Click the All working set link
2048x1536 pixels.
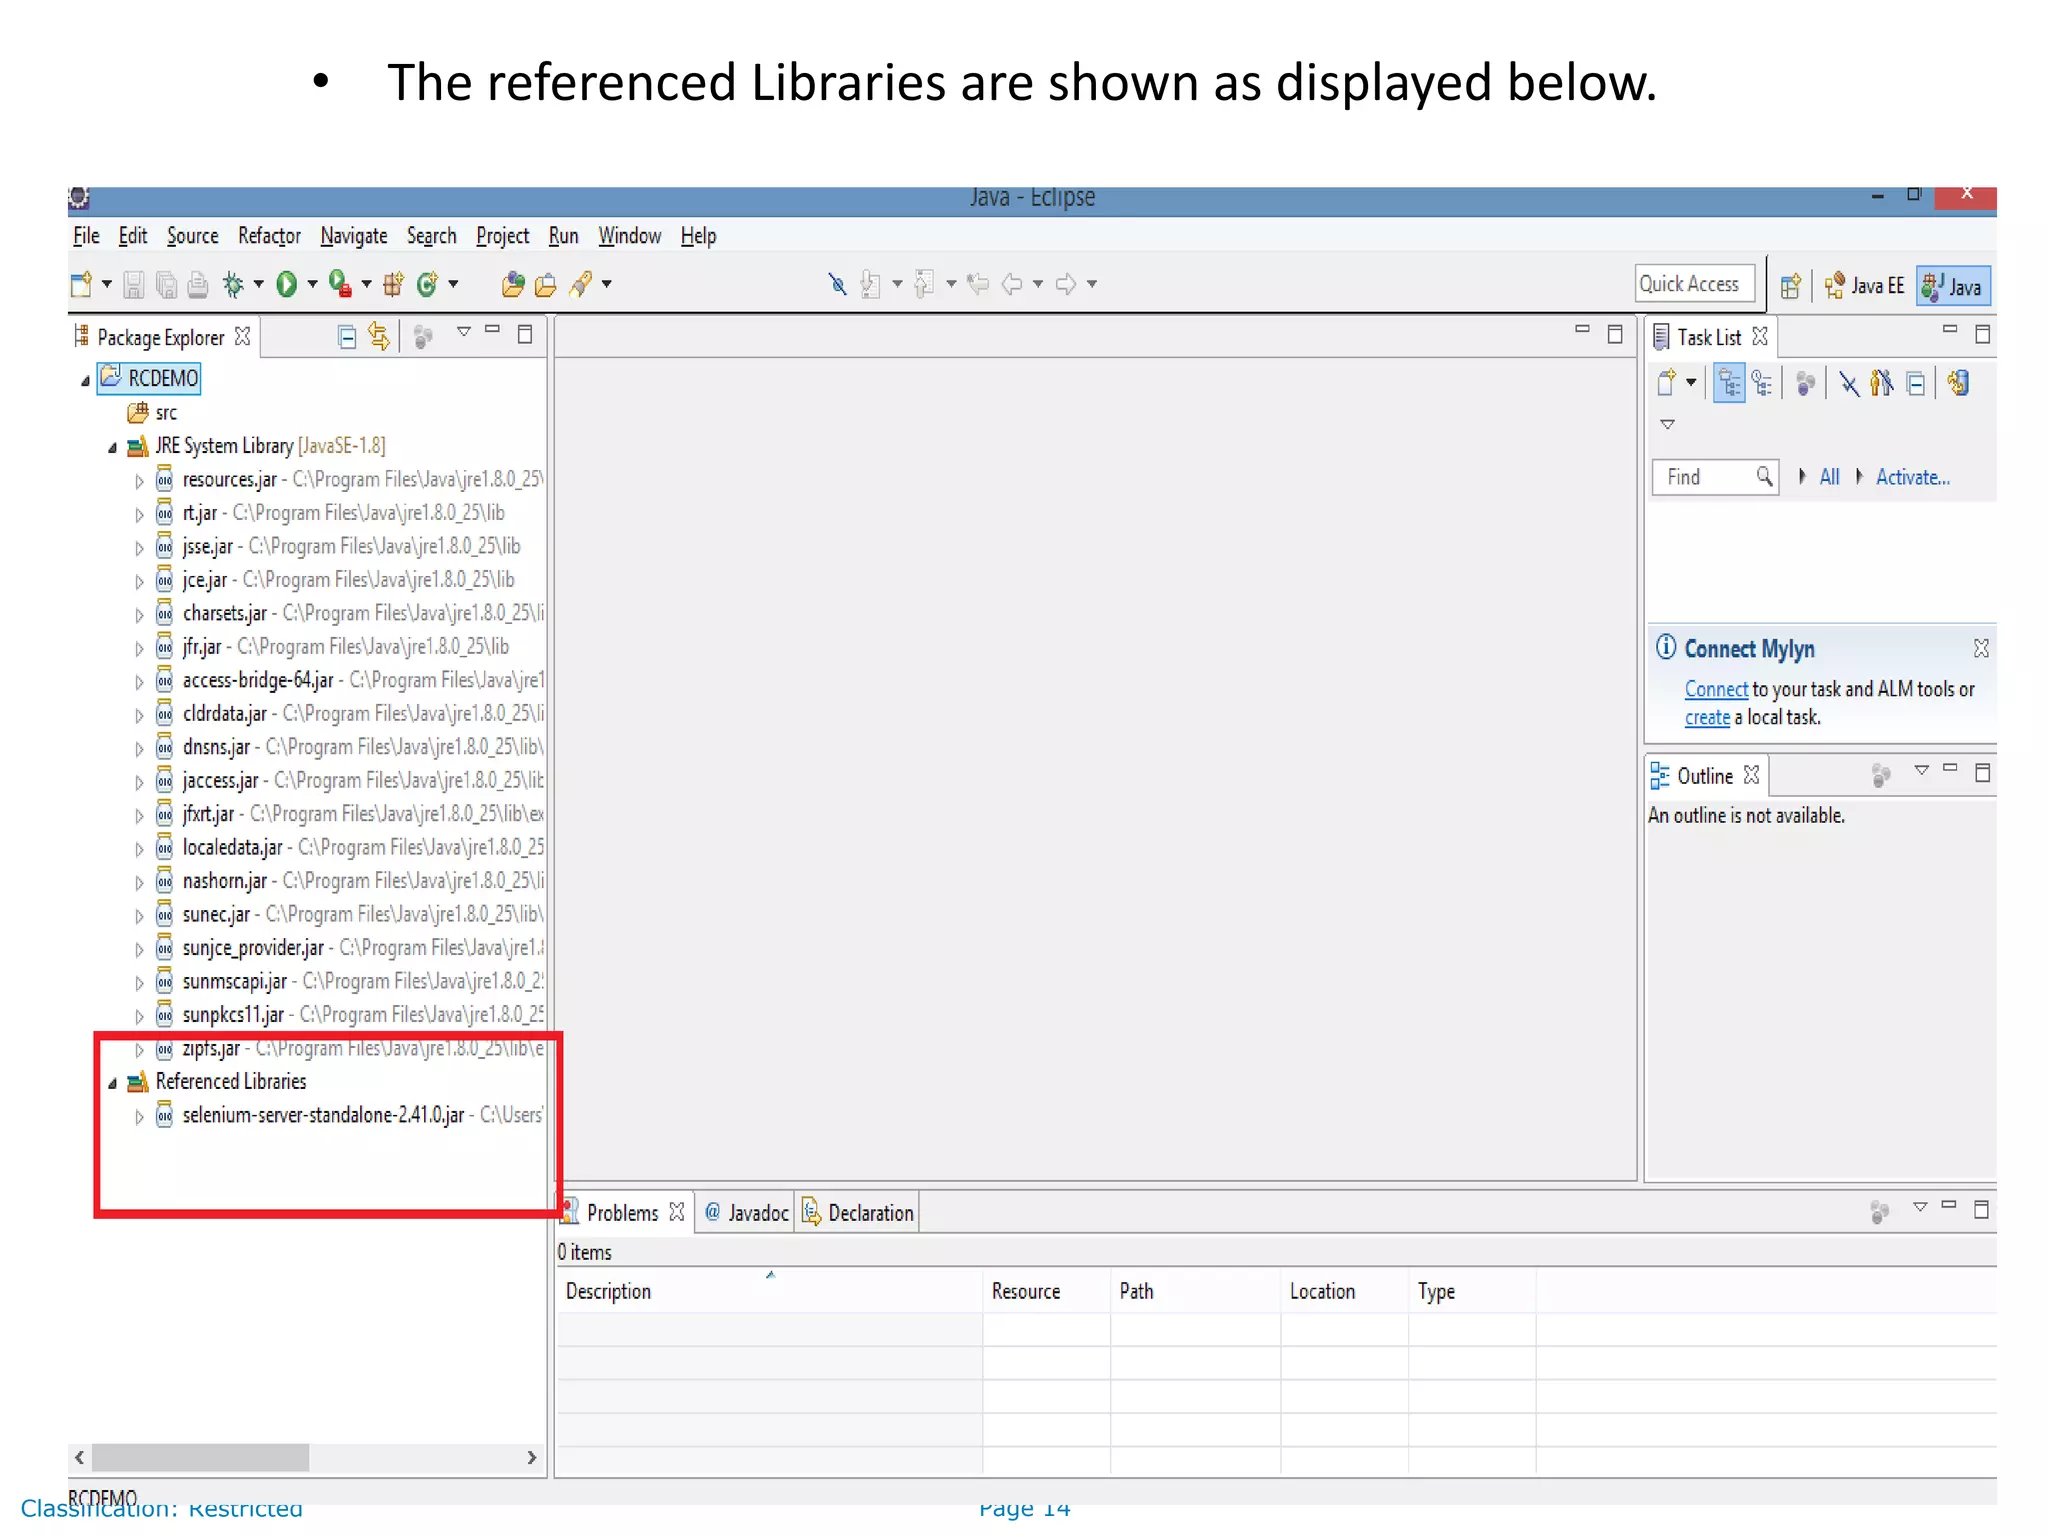point(1829,477)
